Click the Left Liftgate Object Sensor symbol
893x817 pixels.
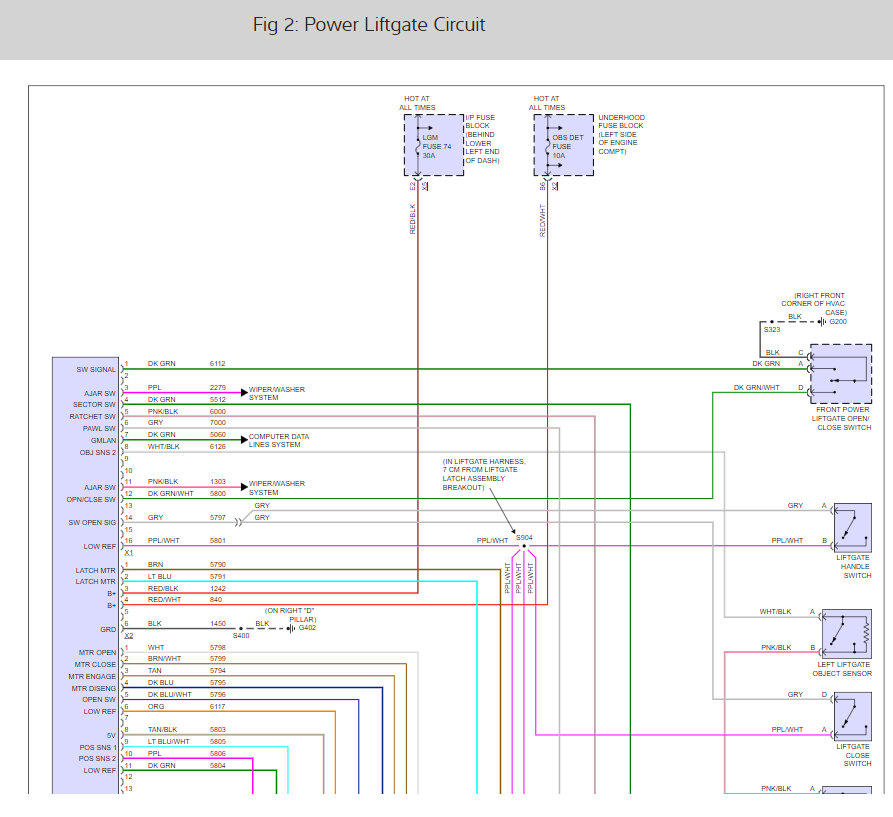[847, 634]
